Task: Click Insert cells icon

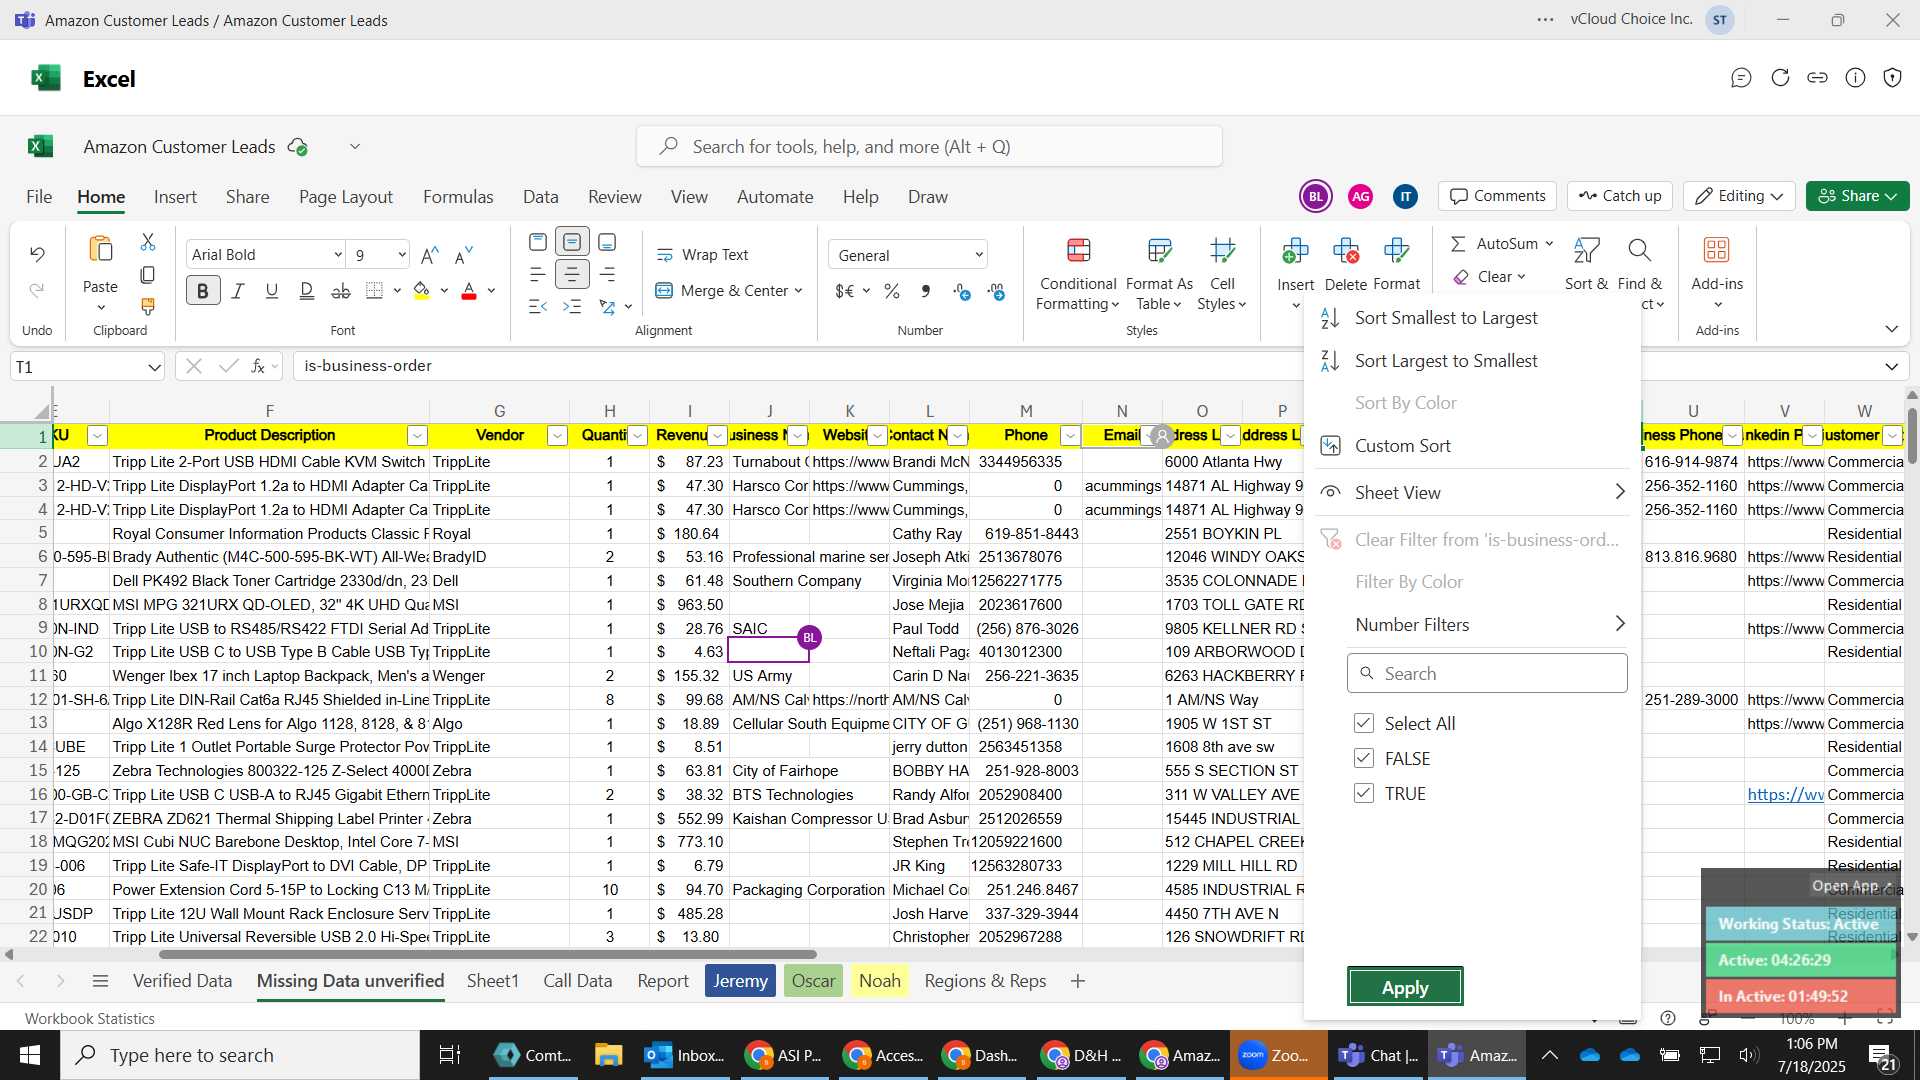Action: (x=1295, y=250)
